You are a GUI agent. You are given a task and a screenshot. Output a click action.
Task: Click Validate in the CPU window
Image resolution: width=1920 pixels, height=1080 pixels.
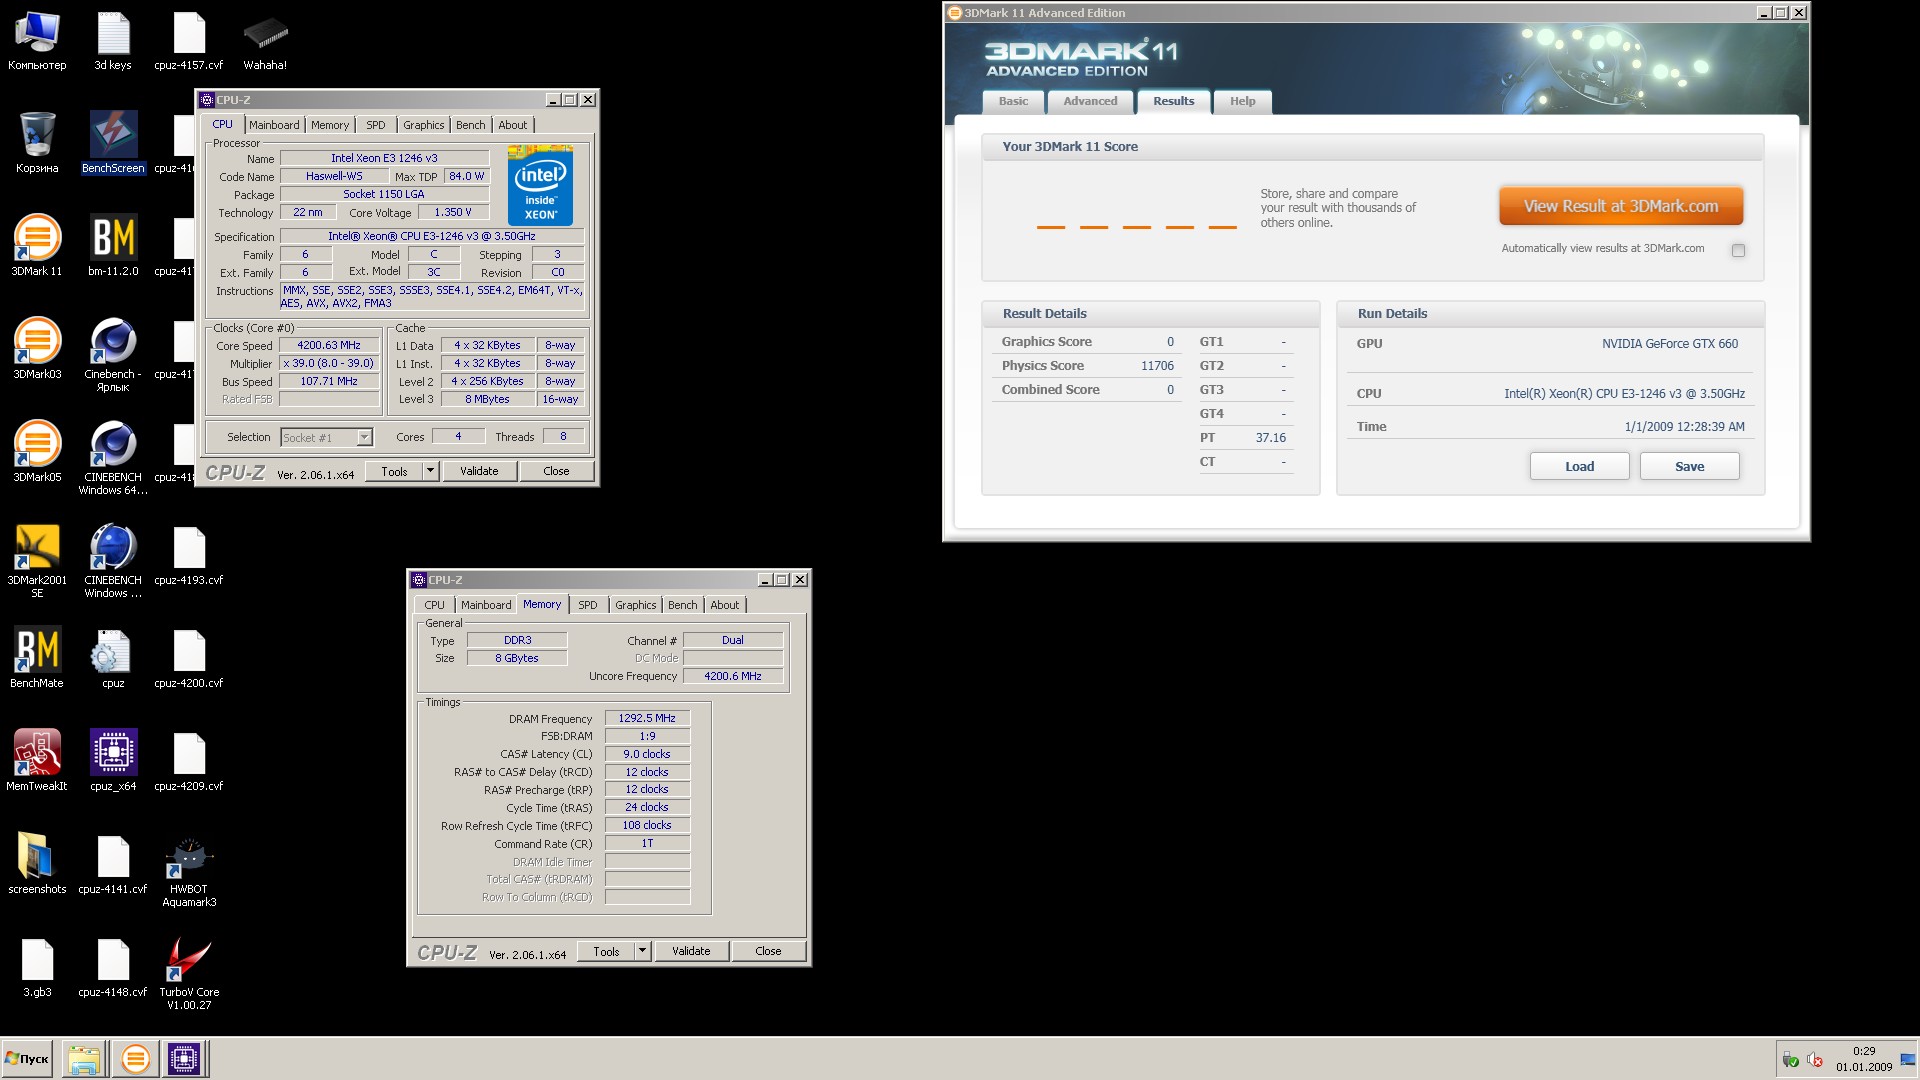click(479, 471)
